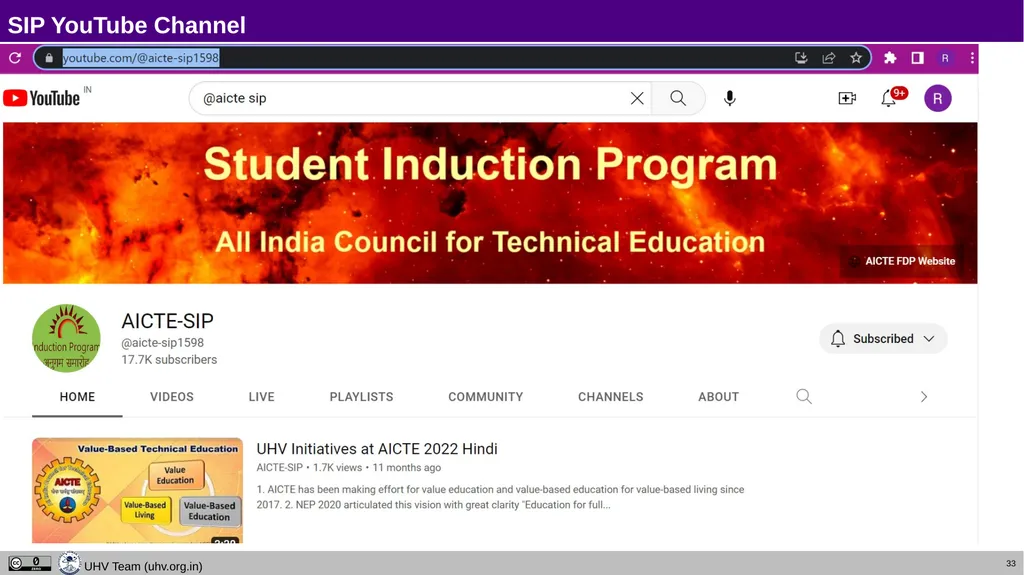The width and height of the screenshot is (1024, 575).
Task: Open the UHV Initiatives at AICTE 2022 Hindi title
Action: [x=377, y=449]
